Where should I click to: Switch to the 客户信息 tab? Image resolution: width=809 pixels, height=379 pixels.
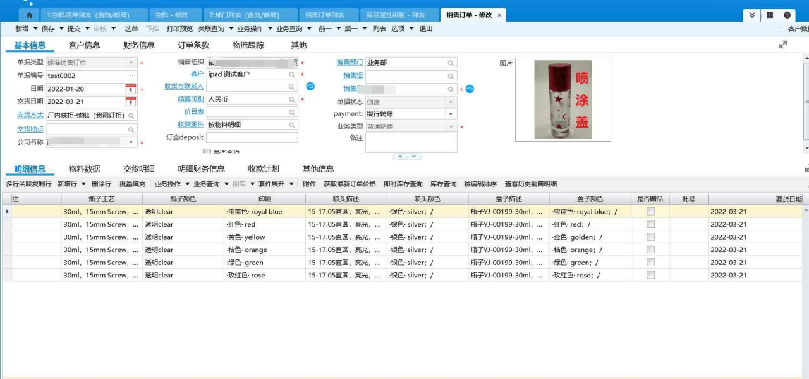pos(85,45)
